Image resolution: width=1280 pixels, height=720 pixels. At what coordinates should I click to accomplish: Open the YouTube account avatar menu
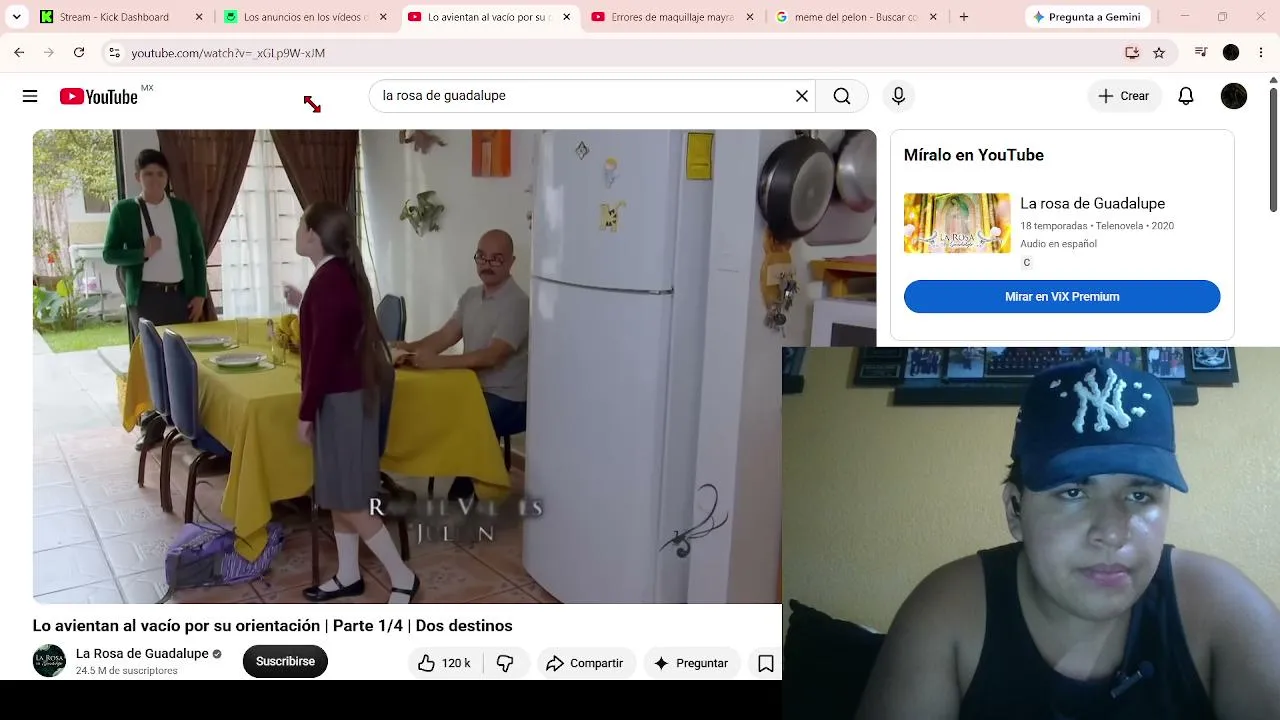click(x=1234, y=96)
